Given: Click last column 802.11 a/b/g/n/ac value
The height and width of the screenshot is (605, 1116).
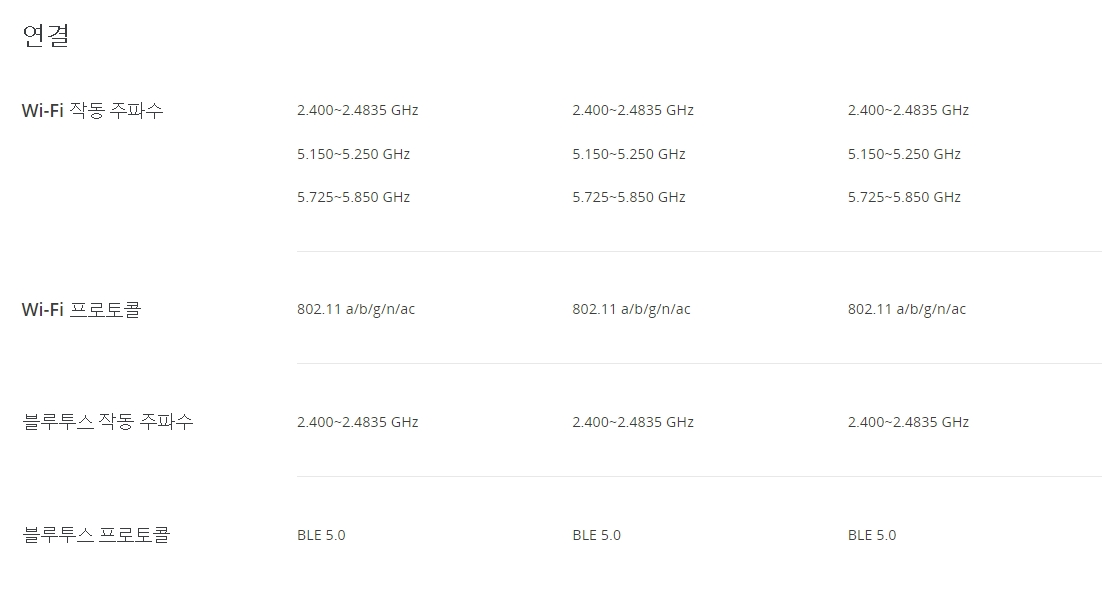Looking at the screenshot, I should point(907,310).
